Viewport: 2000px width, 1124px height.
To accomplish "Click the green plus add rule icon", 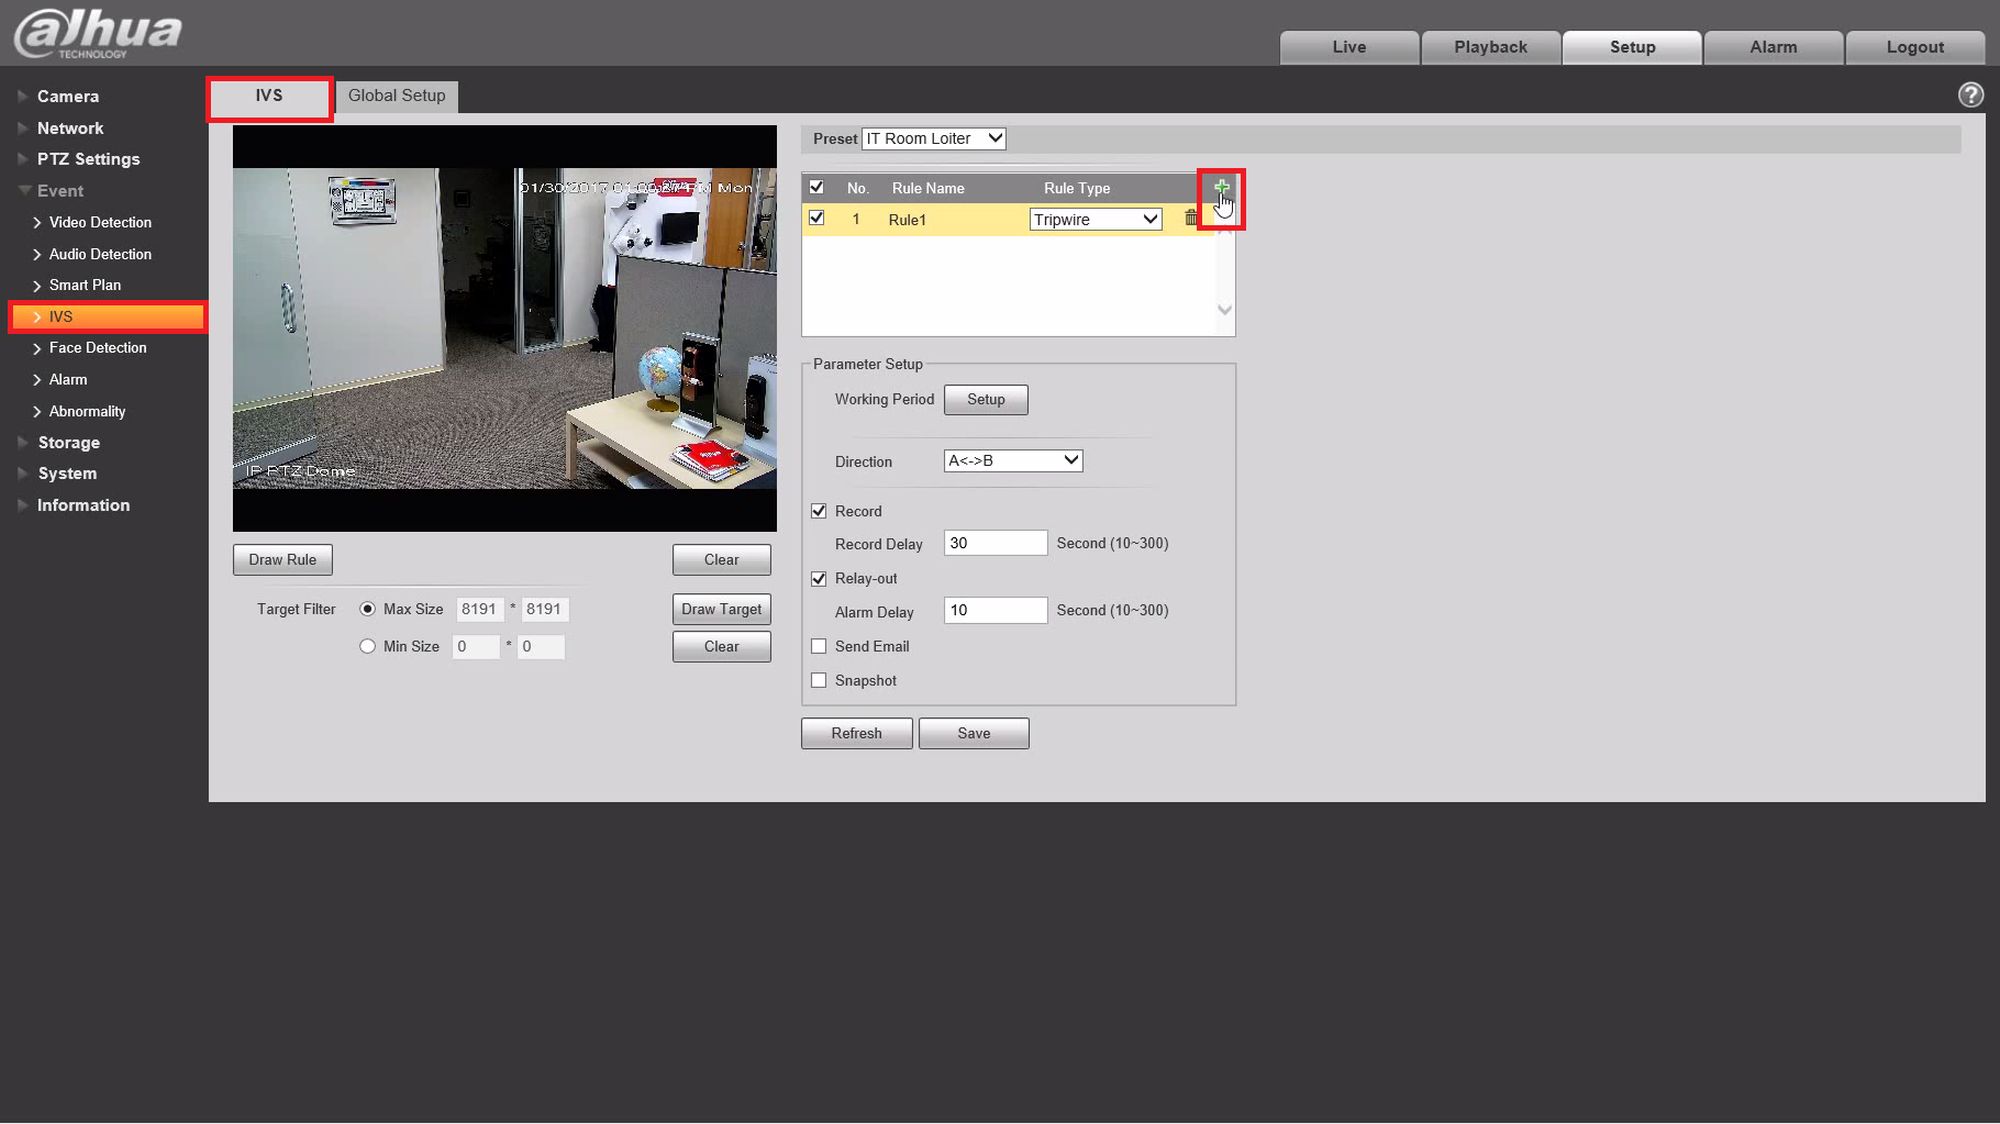I will coord(1220,187).
